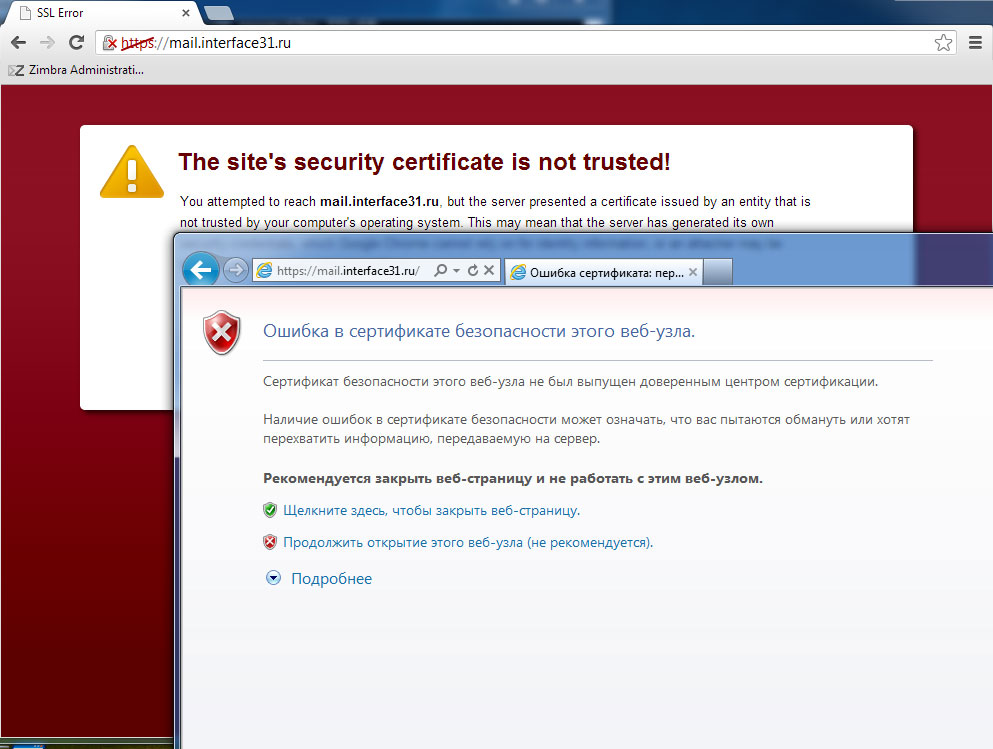Viewport: 993px width, 749px height.
Task: Click Internet Explorer back button
Action: [201, 270]
